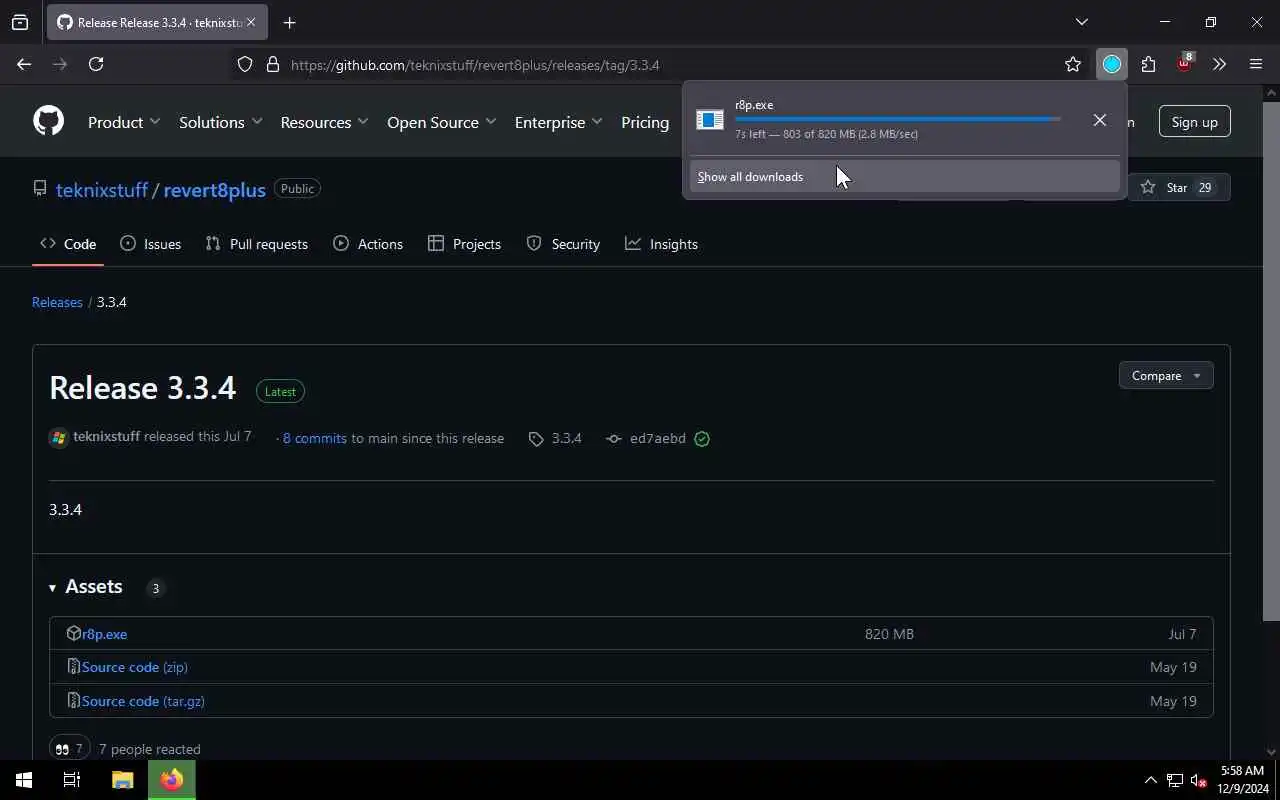
Task: Click the Firefox taskbar icon
Action: coord(172,780)
